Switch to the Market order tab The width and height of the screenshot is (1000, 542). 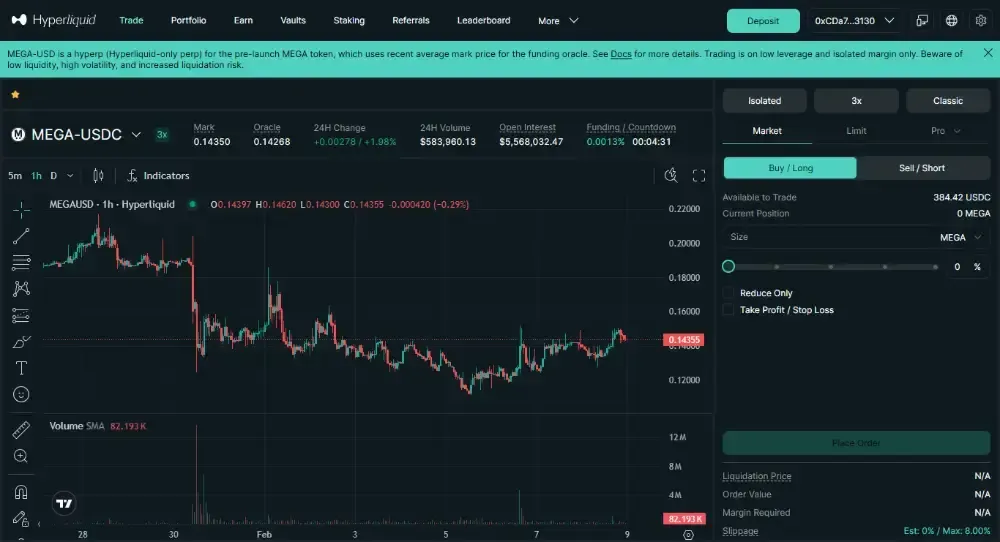tap(767, 131)
